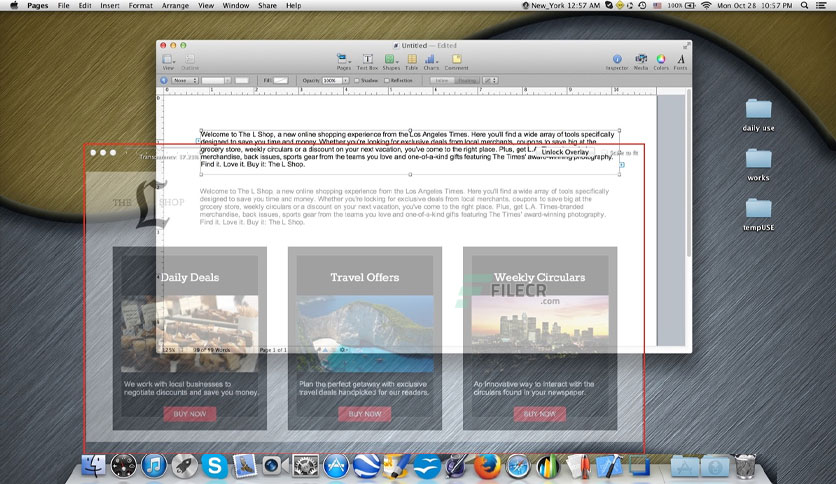Open the Inspector panel
Image resolution: width=836 pixels, height=484 pixels.
tap(617, 61)
